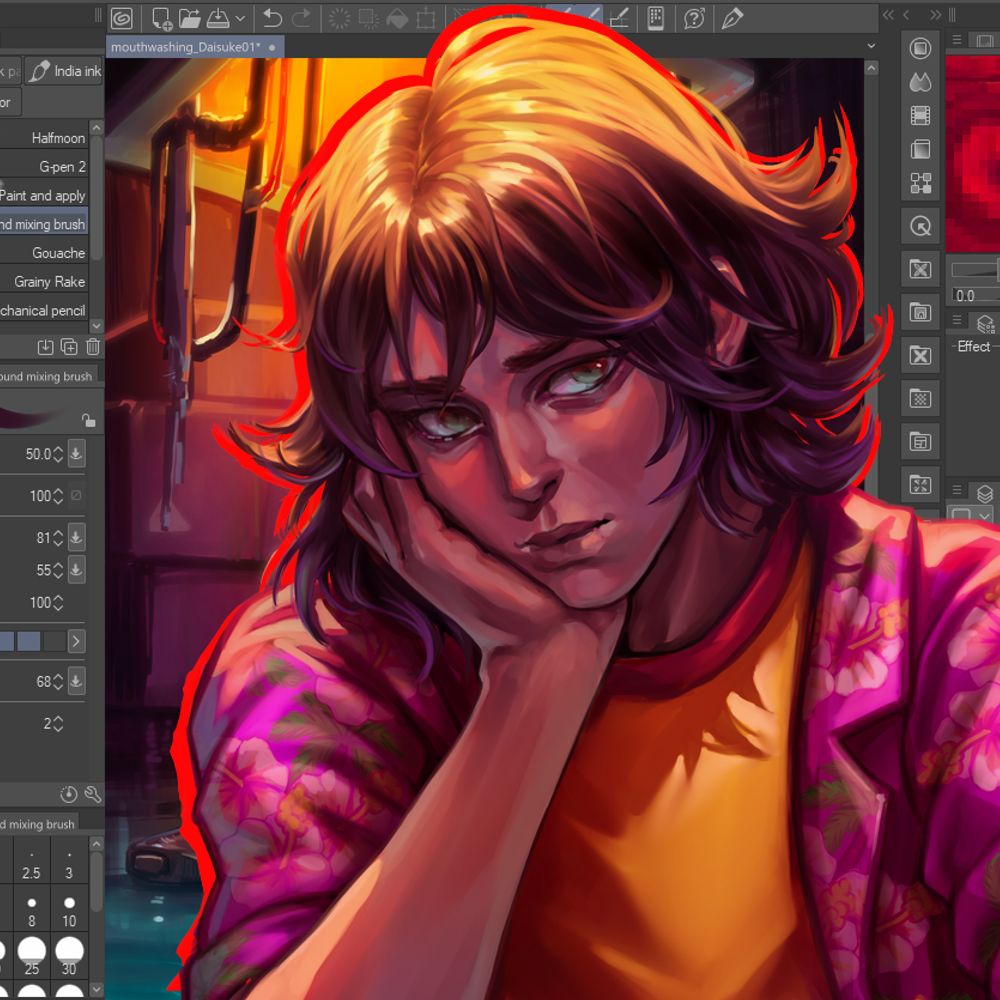
Task: Adjust the stepper next to value 81
Action: pyautogui.click(x=58, y=538)
